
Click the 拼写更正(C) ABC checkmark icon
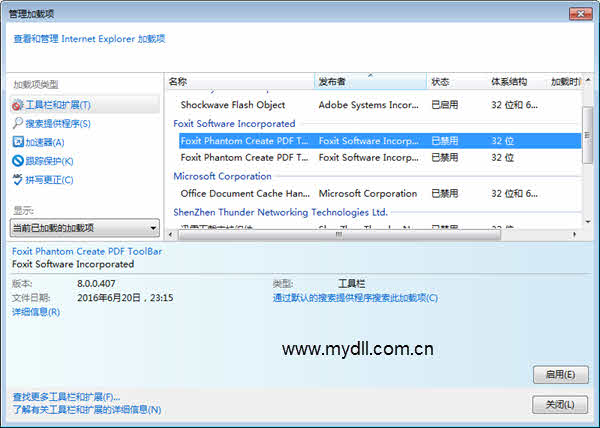18,179
